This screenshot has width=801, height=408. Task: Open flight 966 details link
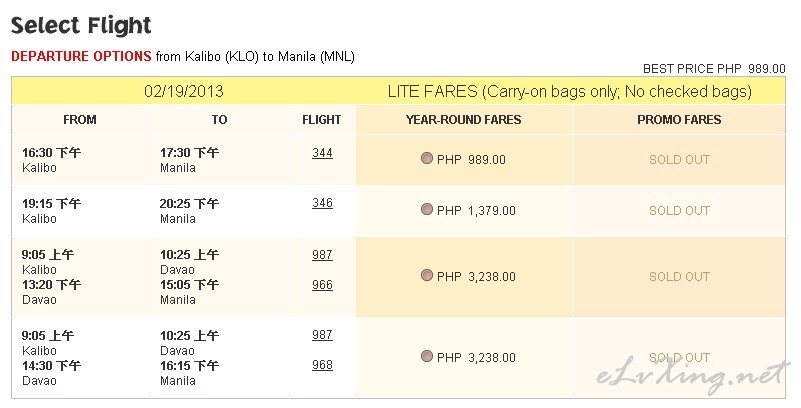[x=322, y=284]
